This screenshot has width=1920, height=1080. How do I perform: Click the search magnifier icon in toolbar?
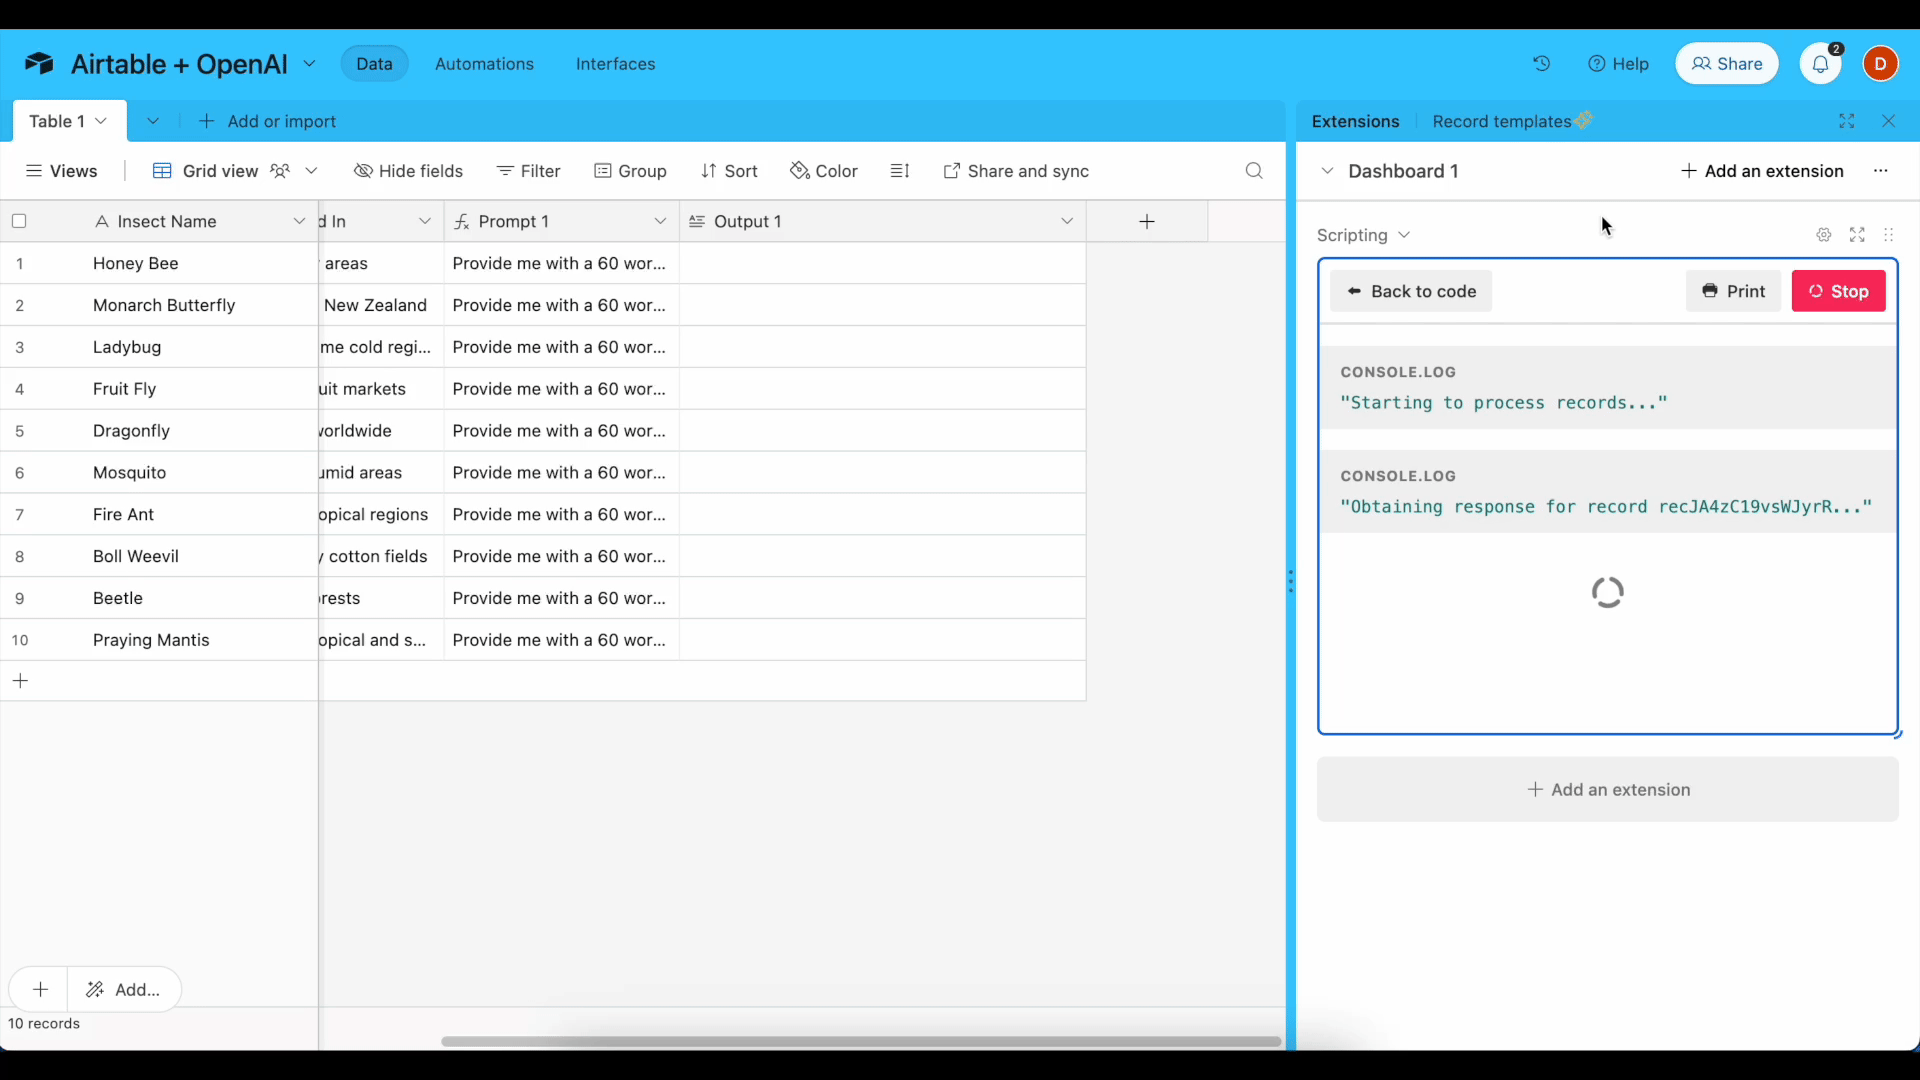pos(1254,171)
